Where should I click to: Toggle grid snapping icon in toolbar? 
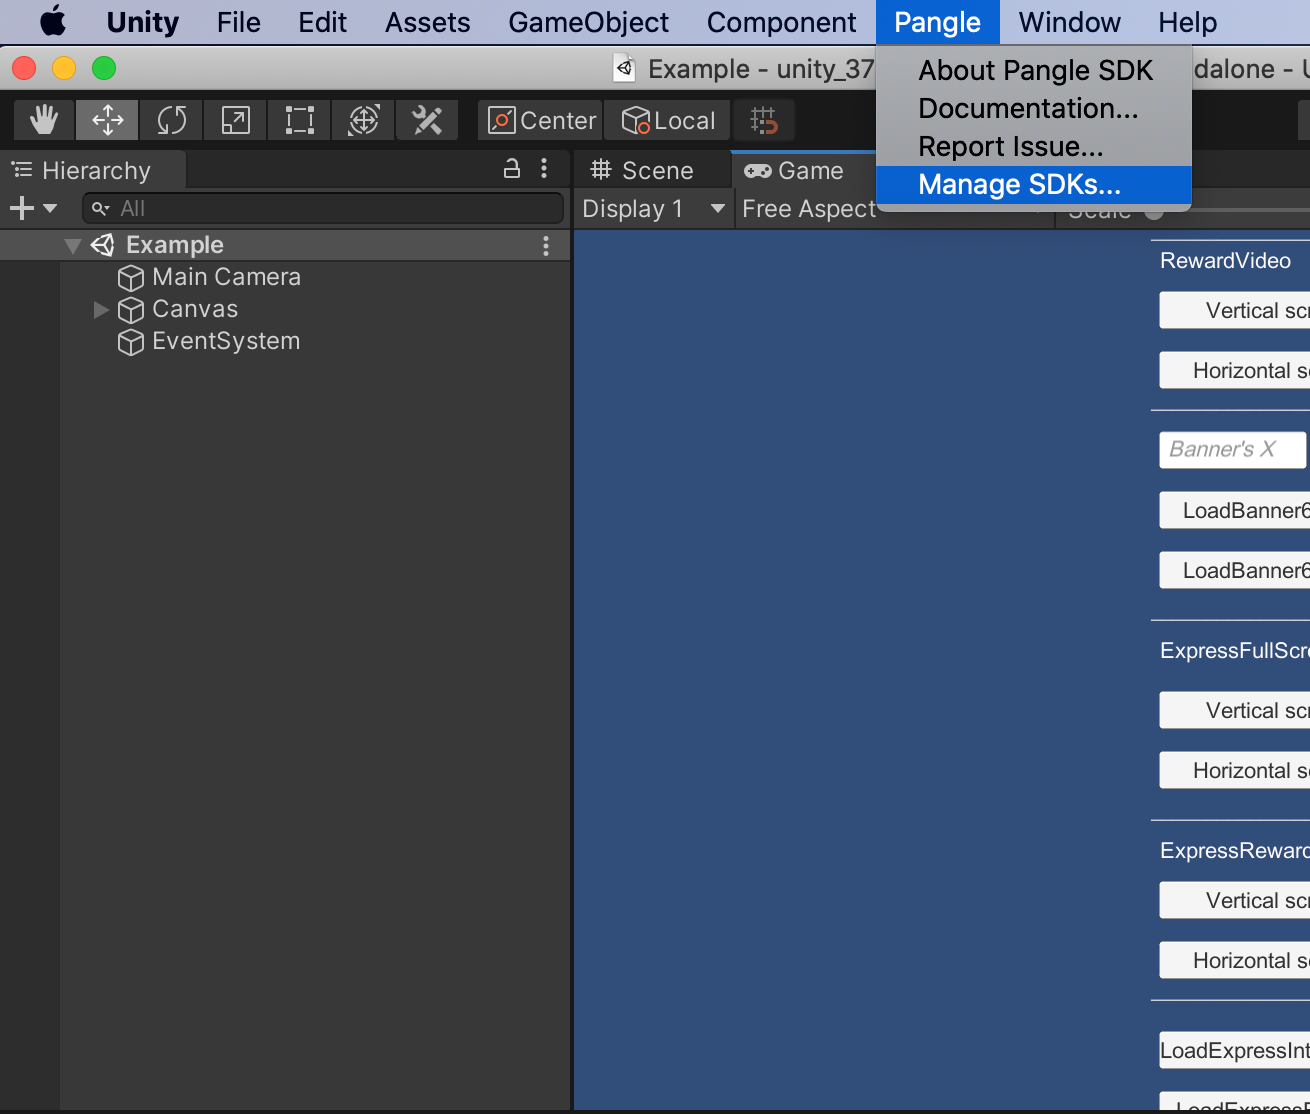pos(764,121)
